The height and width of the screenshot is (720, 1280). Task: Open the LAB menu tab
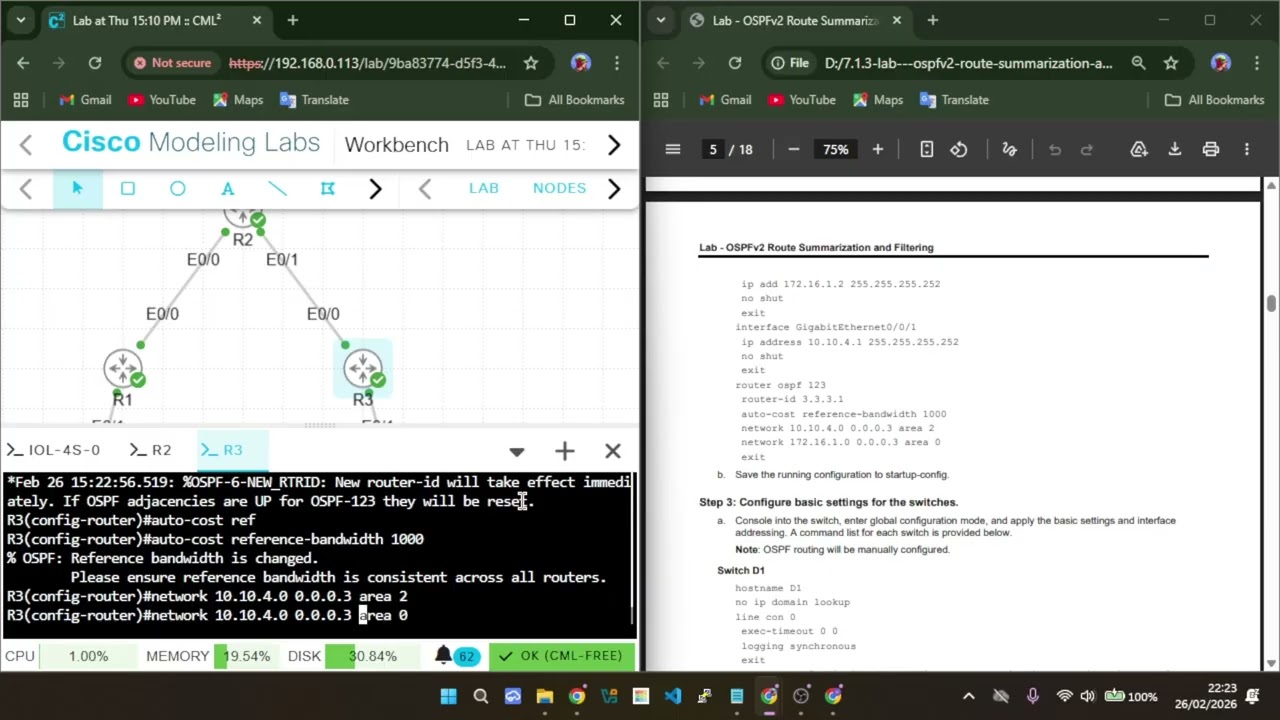click(x=484, y=188)
